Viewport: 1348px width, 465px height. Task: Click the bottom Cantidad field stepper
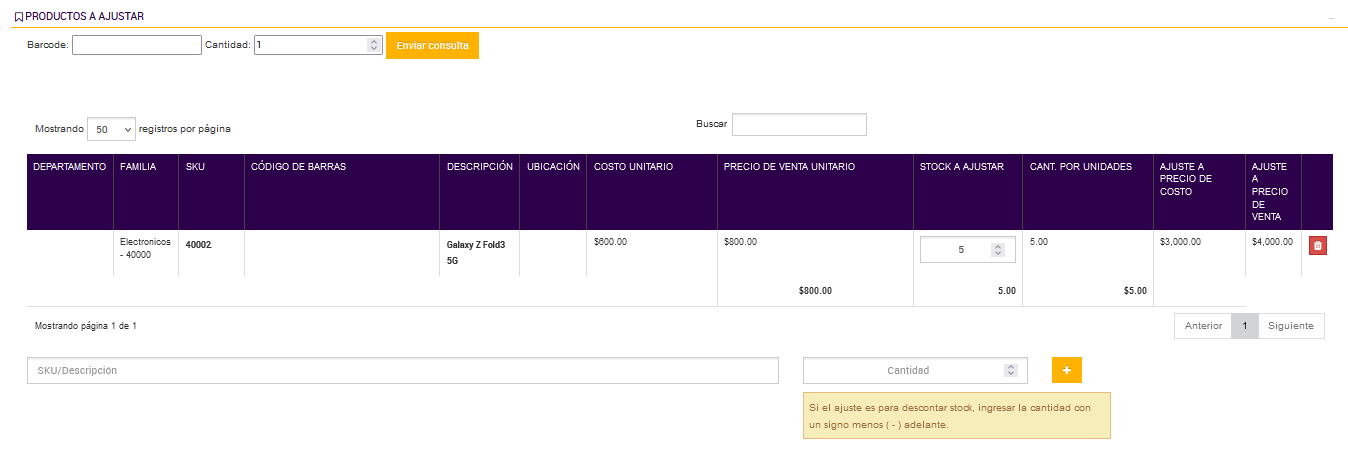click(1010, 371)
